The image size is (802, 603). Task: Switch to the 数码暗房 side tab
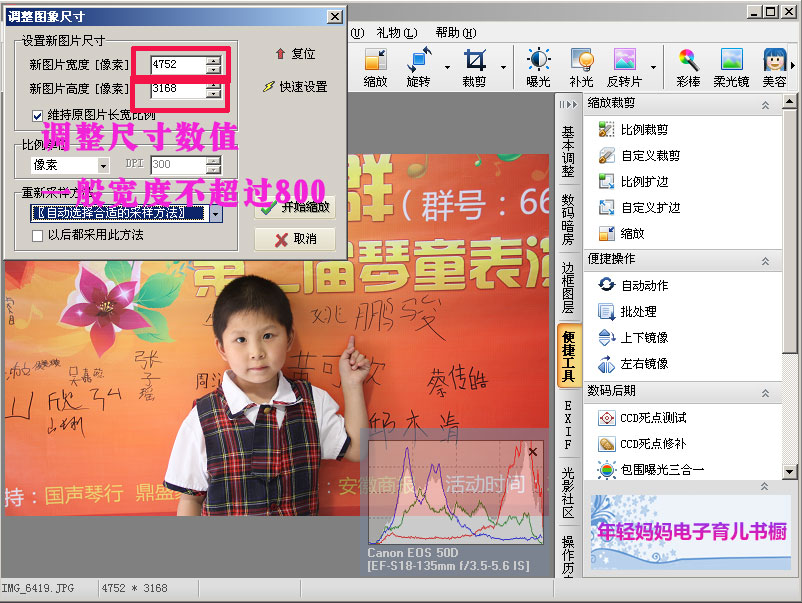[x=568, y=219]
